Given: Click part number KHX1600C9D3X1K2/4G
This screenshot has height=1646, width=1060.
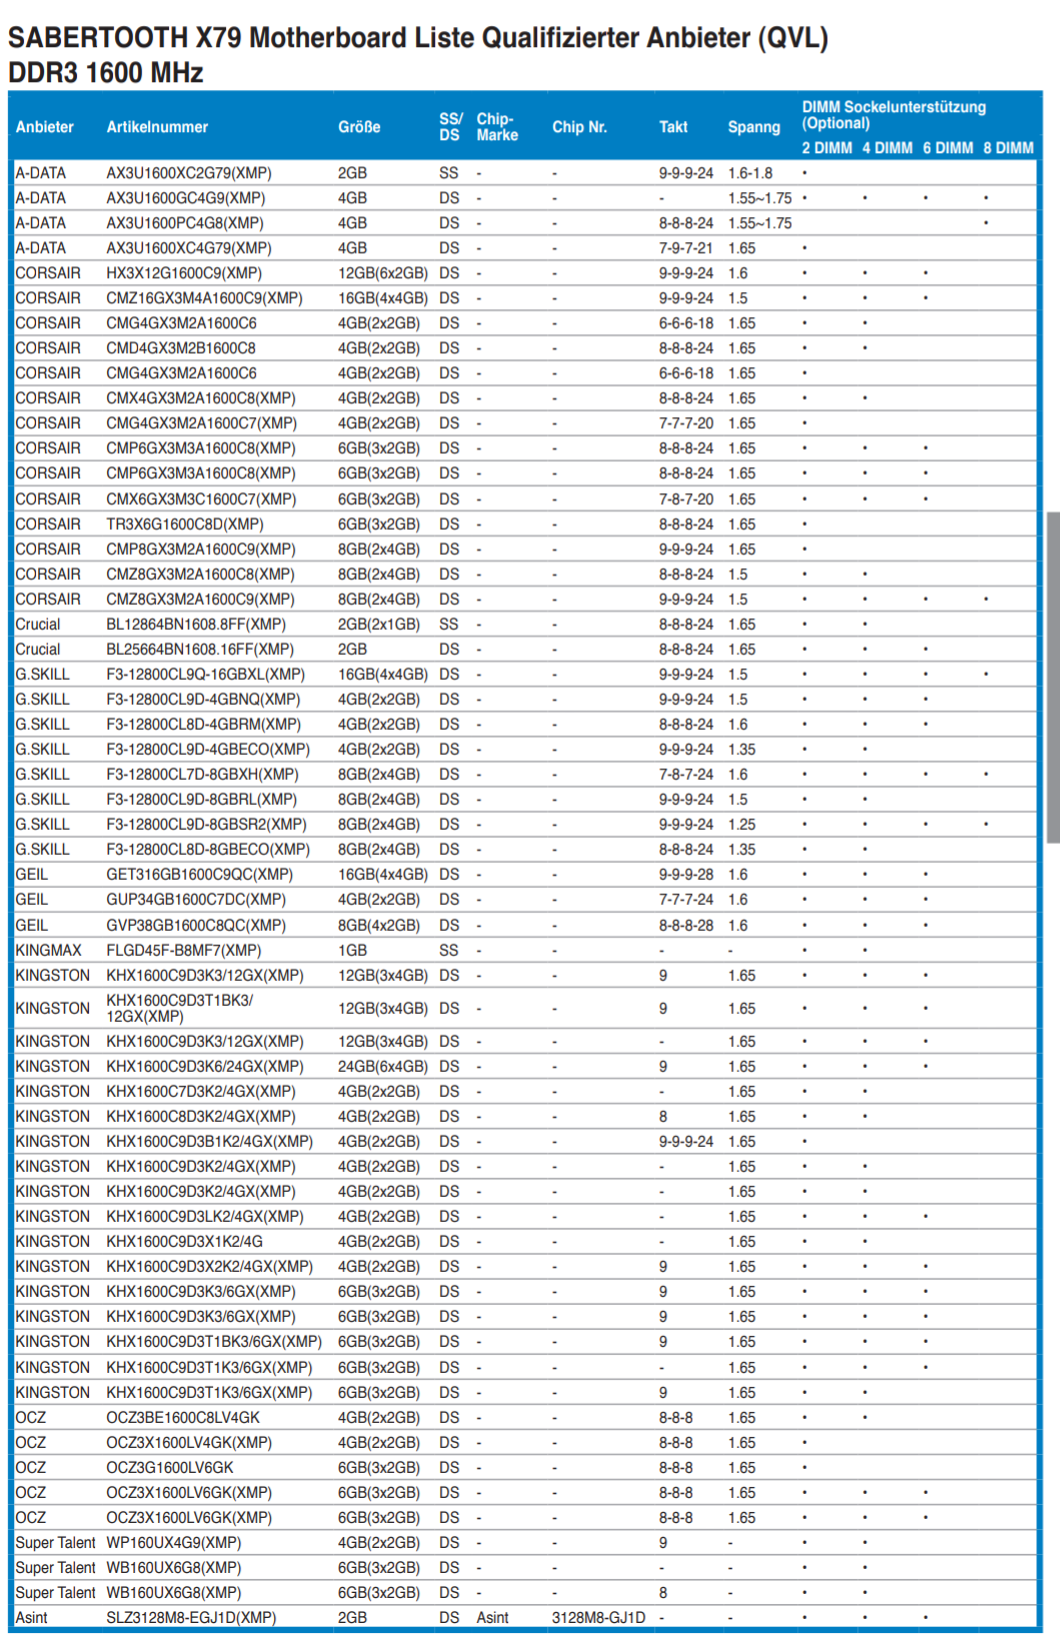Looking at the screenshot, I should pyautogui.click(x=185, y=1241).
